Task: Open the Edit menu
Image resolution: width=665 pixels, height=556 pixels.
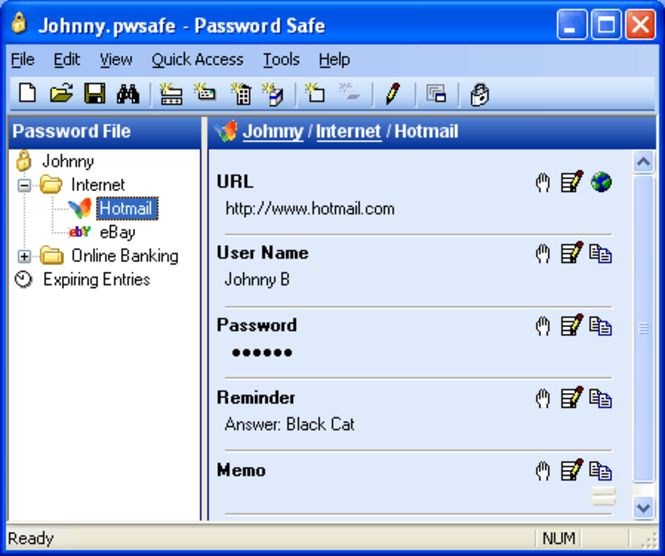Action: pyautogui.click(x=67, y=59)
